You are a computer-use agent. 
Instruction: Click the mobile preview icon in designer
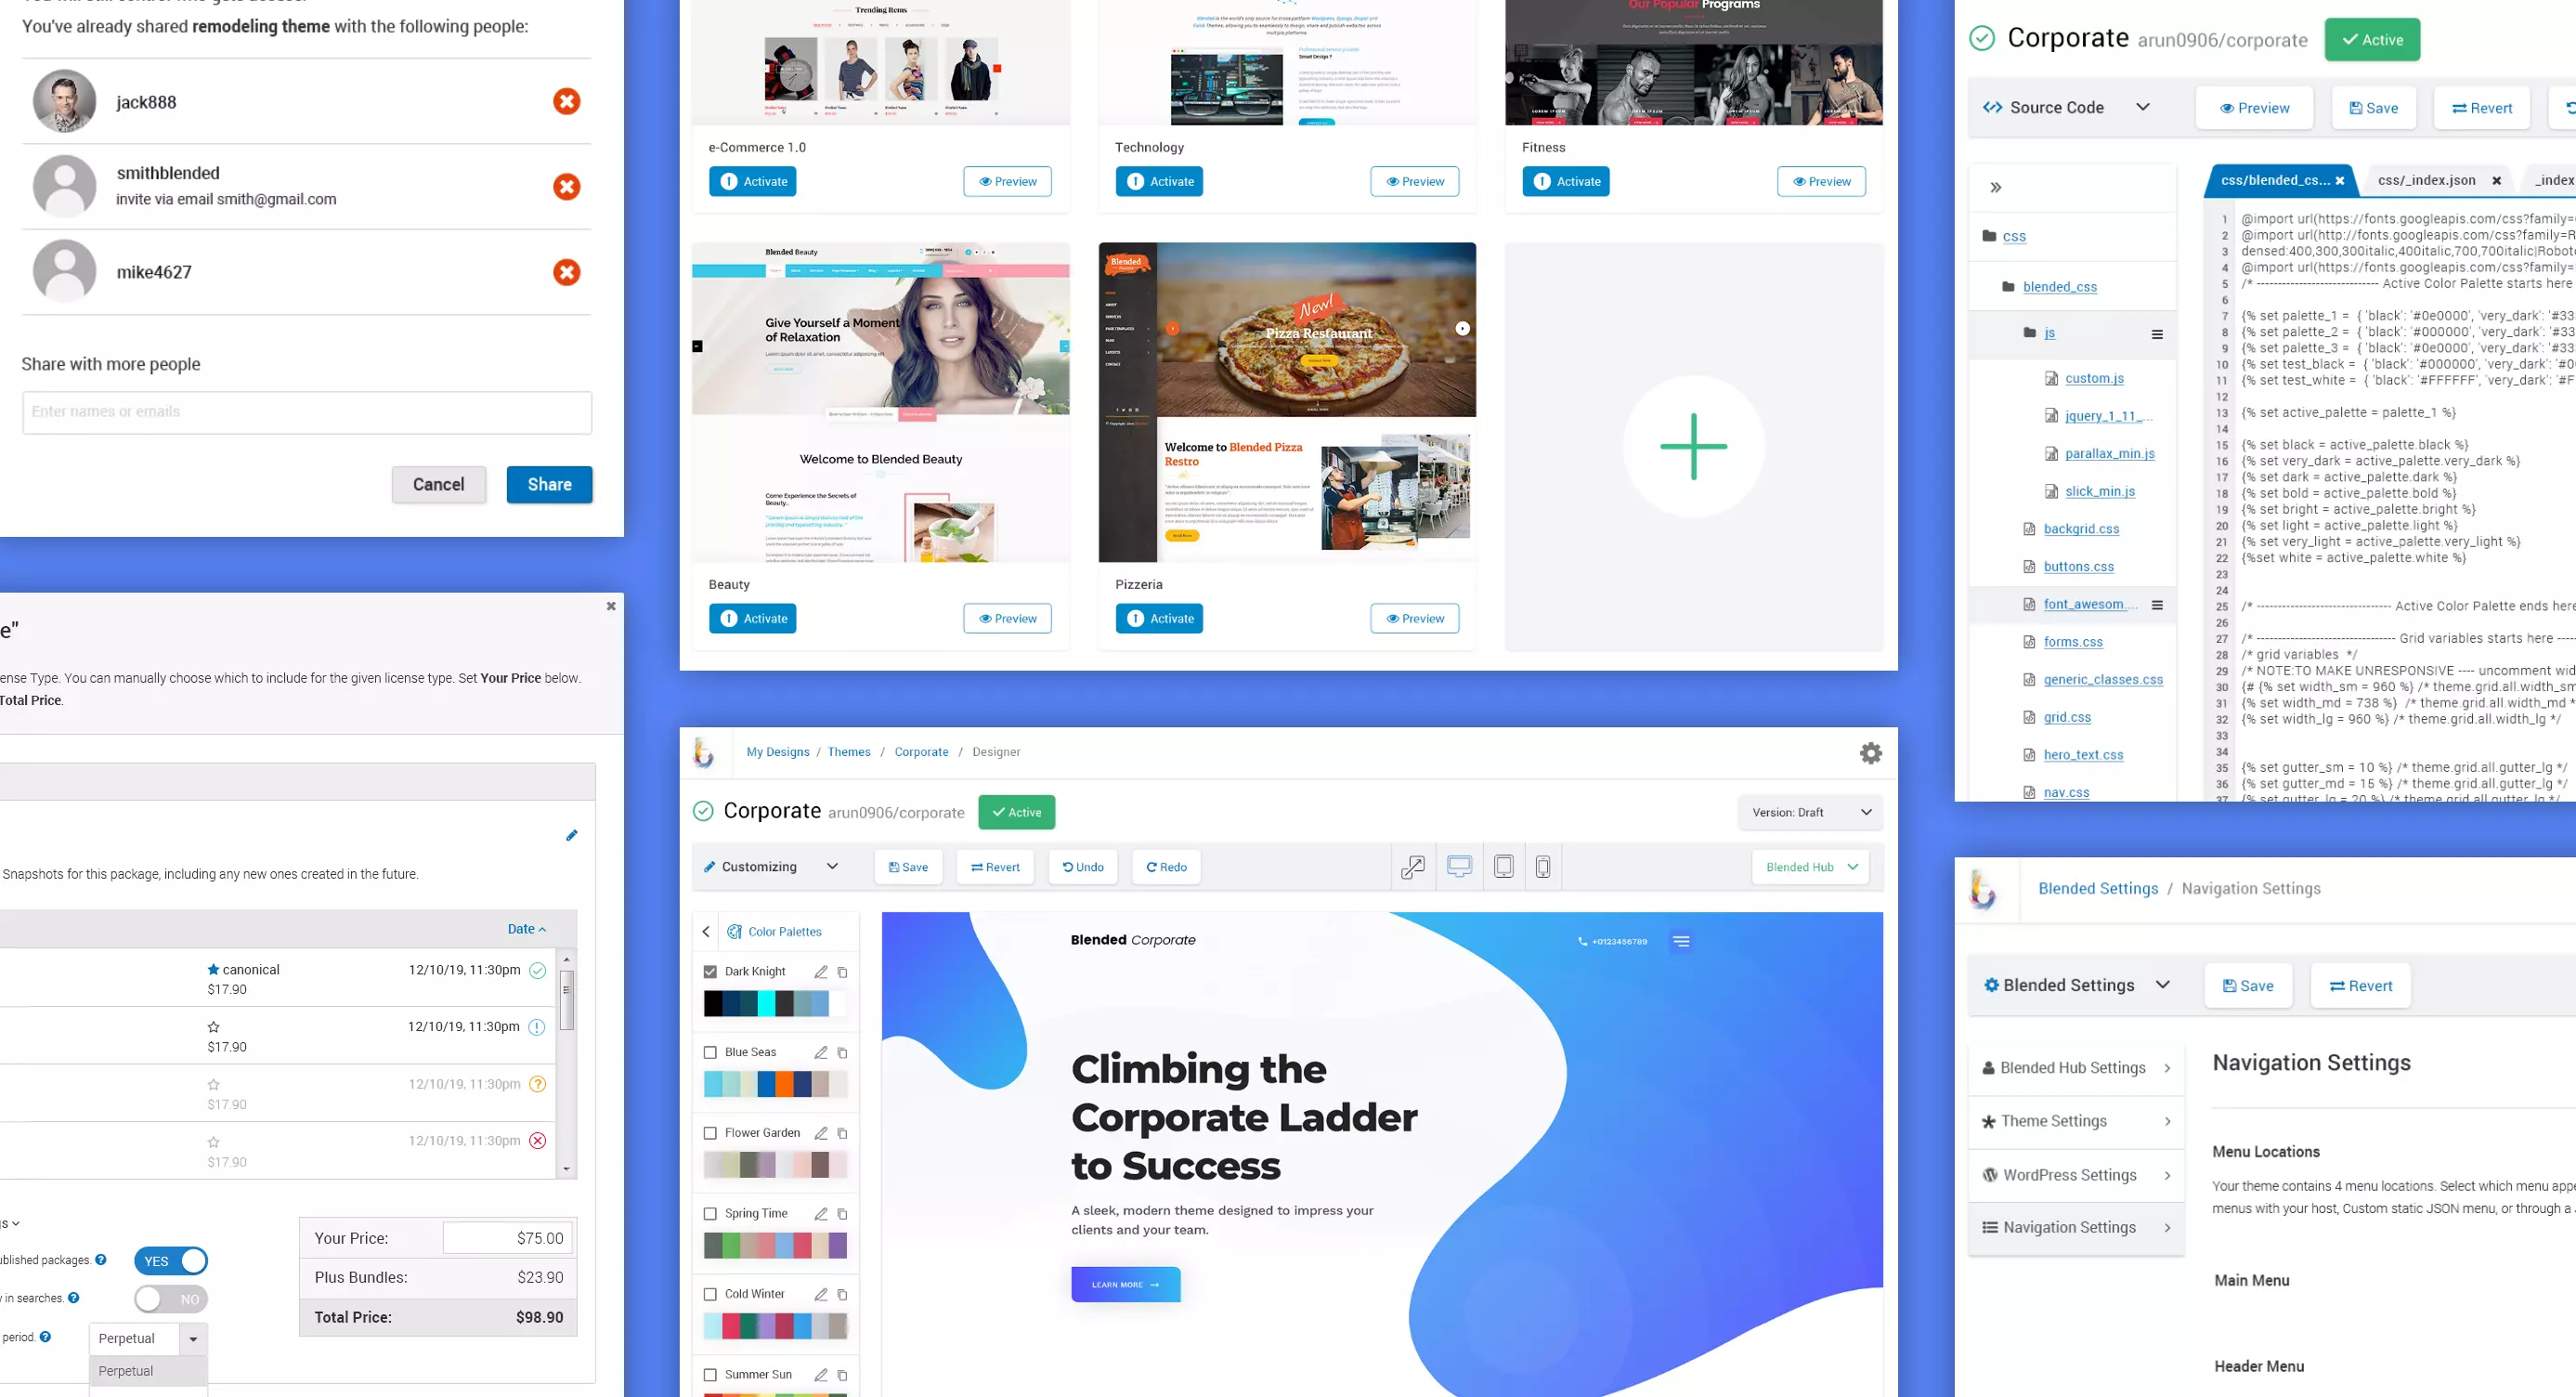point(1542,866)
